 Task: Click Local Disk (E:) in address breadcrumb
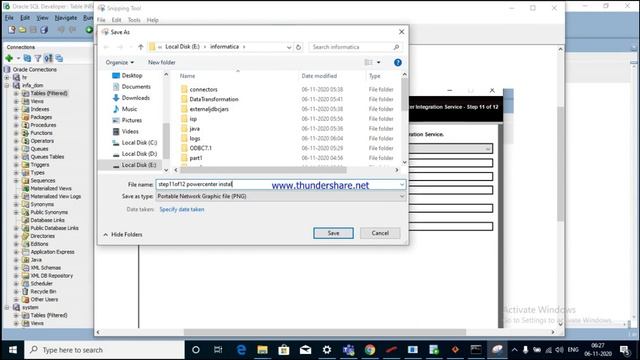pyautogui.click(x=182, y=47)
